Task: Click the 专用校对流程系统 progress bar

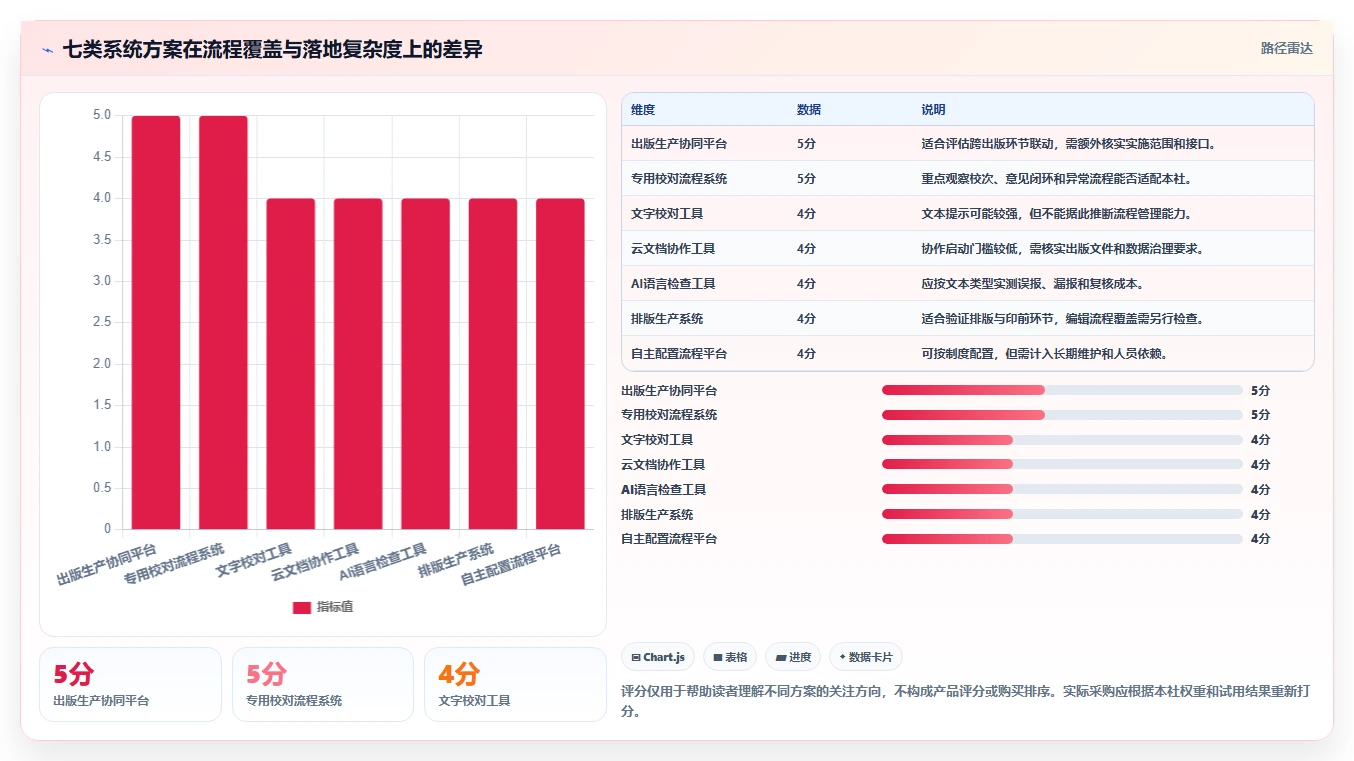Action: click(x=1062, y=415)
